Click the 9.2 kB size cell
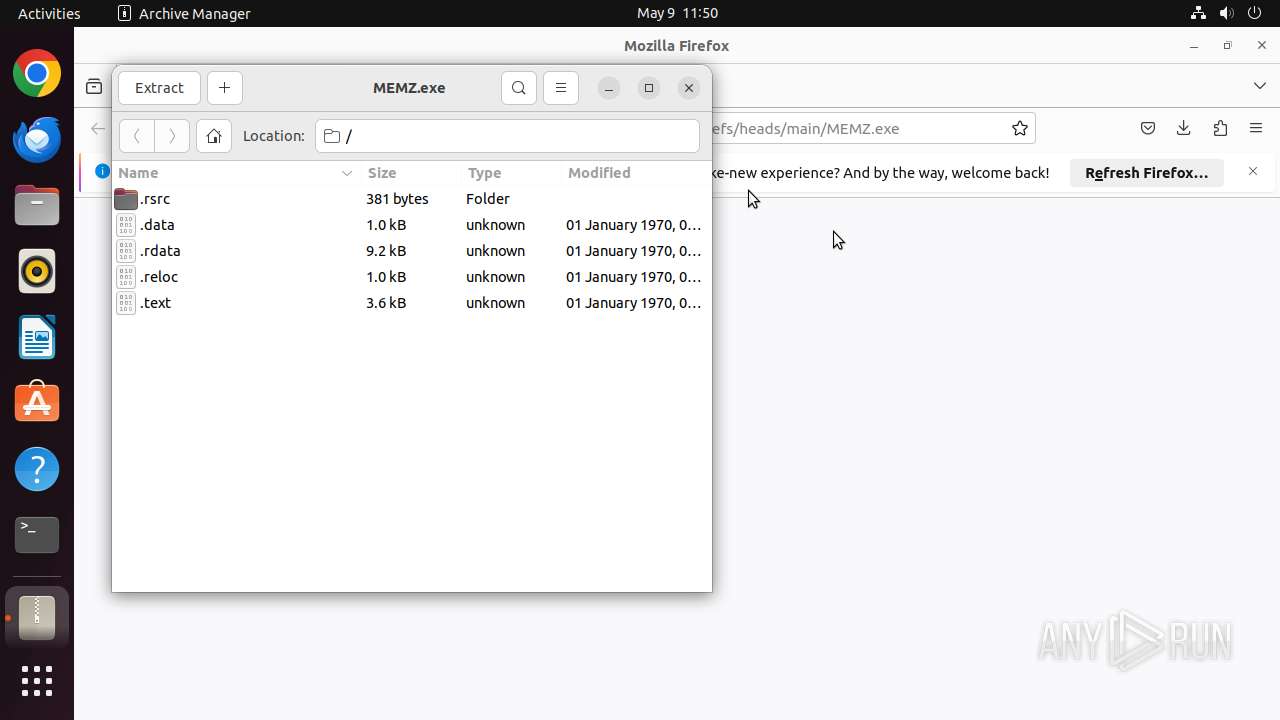Viewport: 1280px width, 720px height. click(x=386, y=251)
